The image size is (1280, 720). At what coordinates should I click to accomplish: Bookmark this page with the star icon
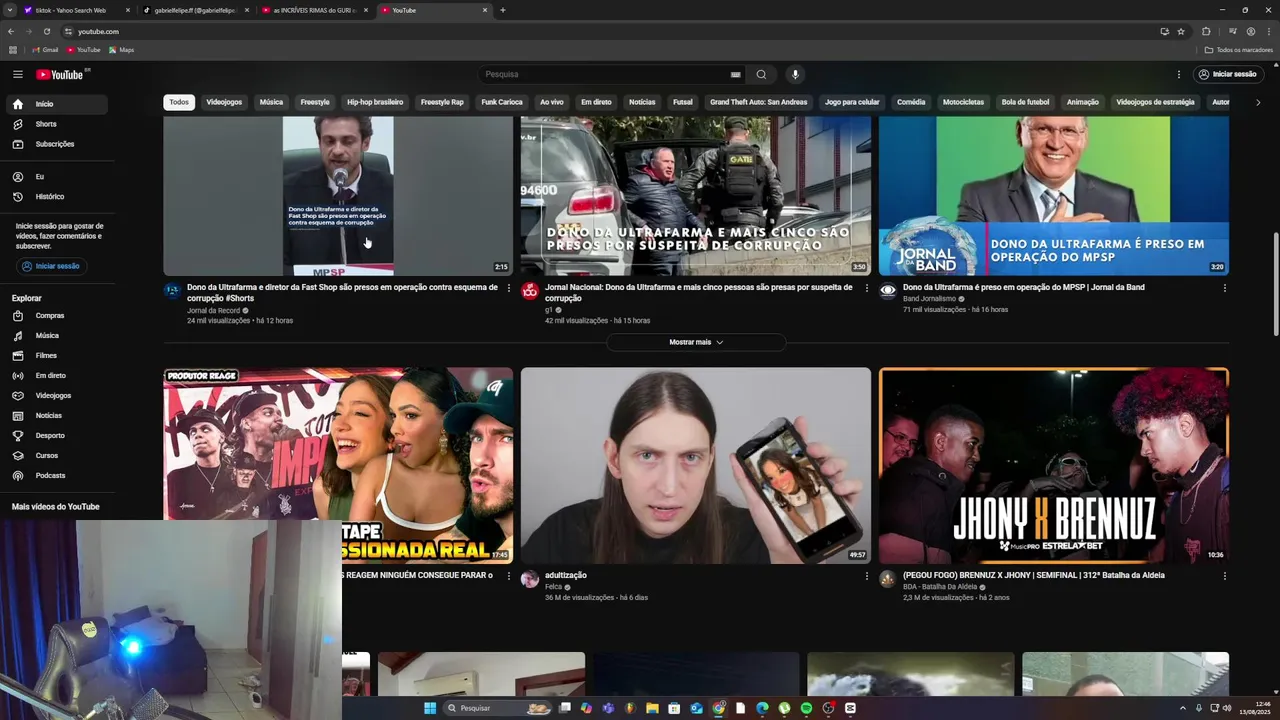[x=1181, y=31]
